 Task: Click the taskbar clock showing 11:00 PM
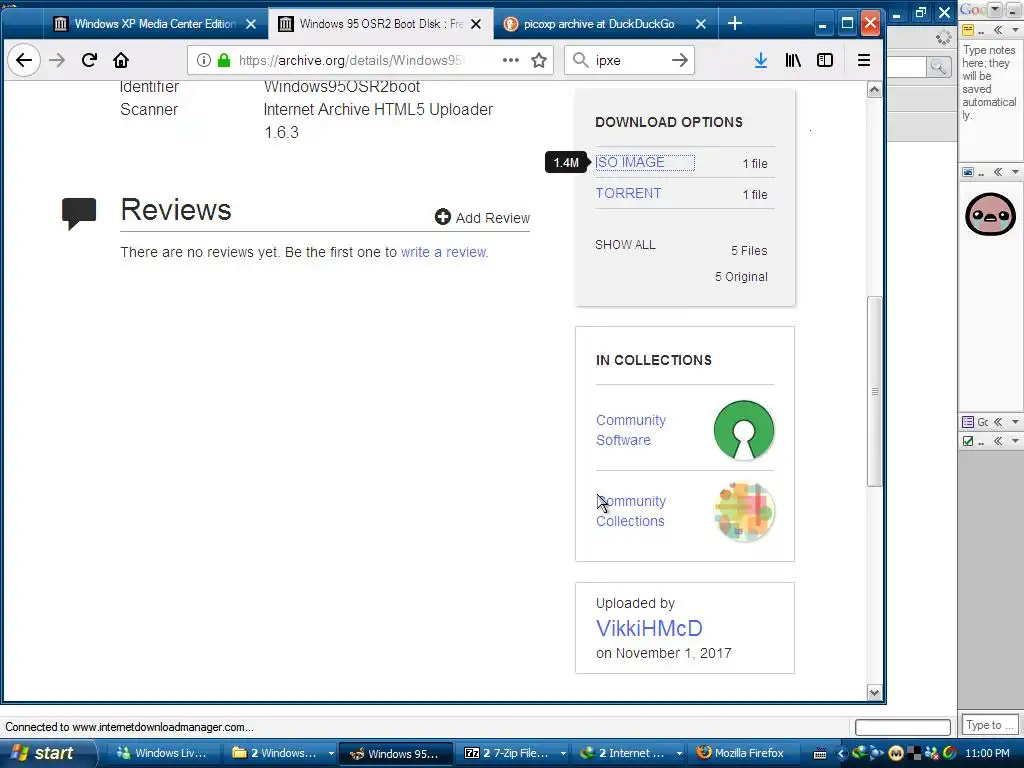(x=987, y=753)
